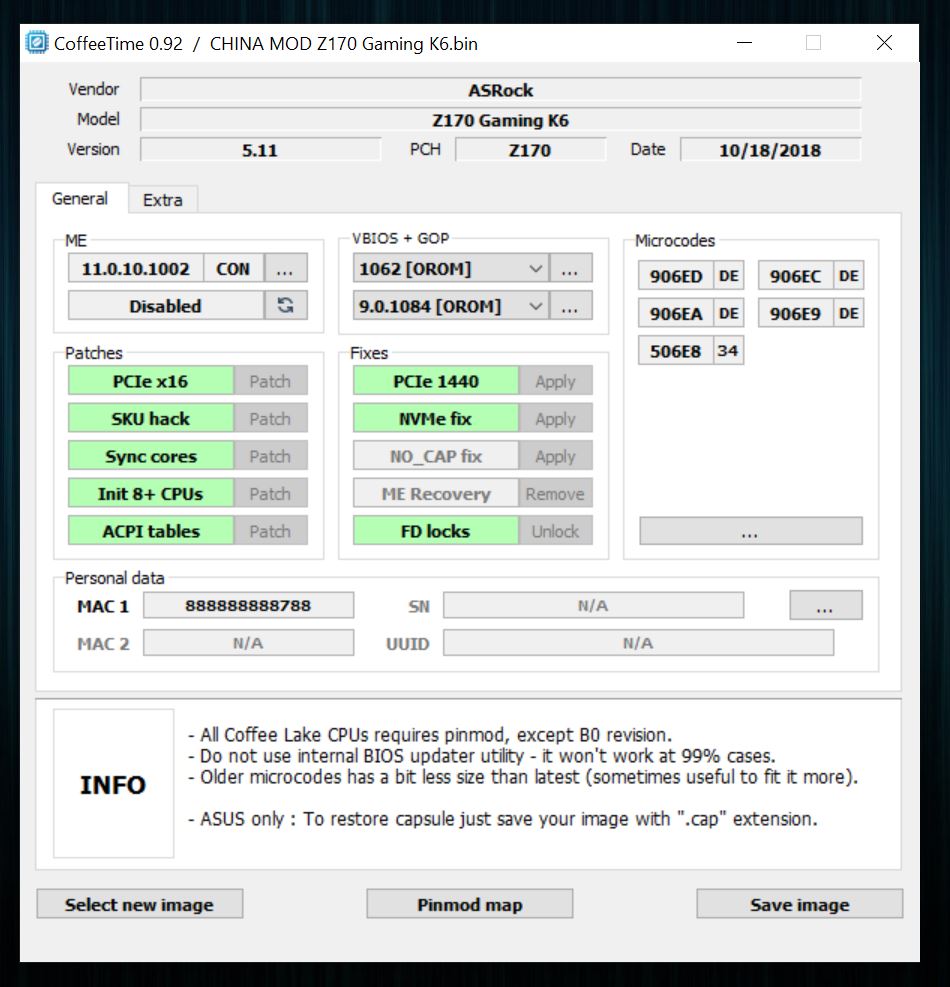
Task: Open the 9.0.1084 [OROM] GOP dropdown
Action: (x=451, y=306)
